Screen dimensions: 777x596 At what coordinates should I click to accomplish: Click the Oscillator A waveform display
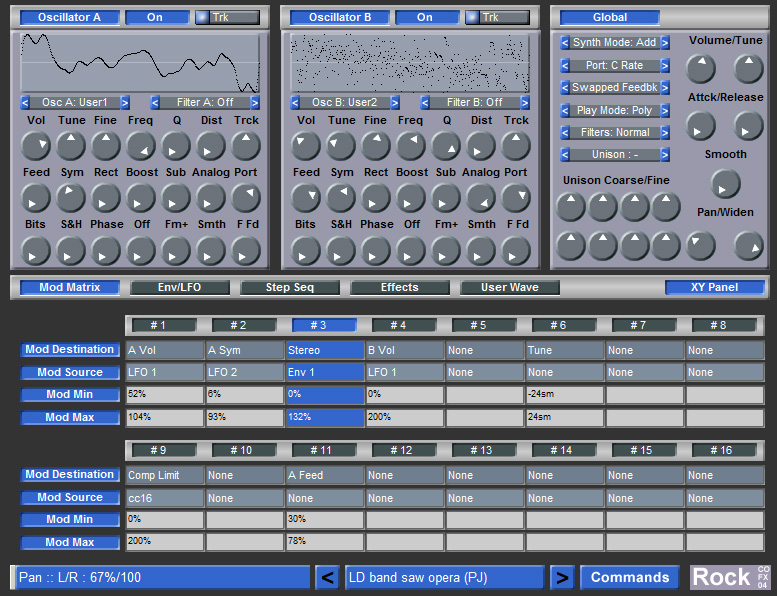[140, 62]
